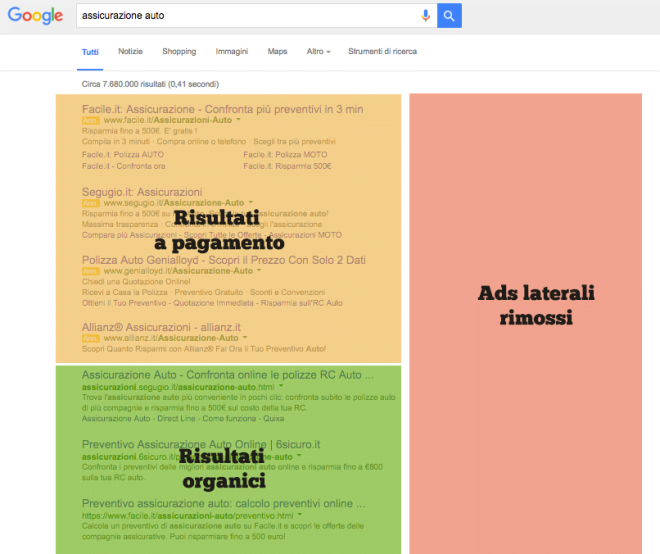
Task: Click 'Scopri Quanto Risparmi con Allianz' description
Action: [204, 349]
